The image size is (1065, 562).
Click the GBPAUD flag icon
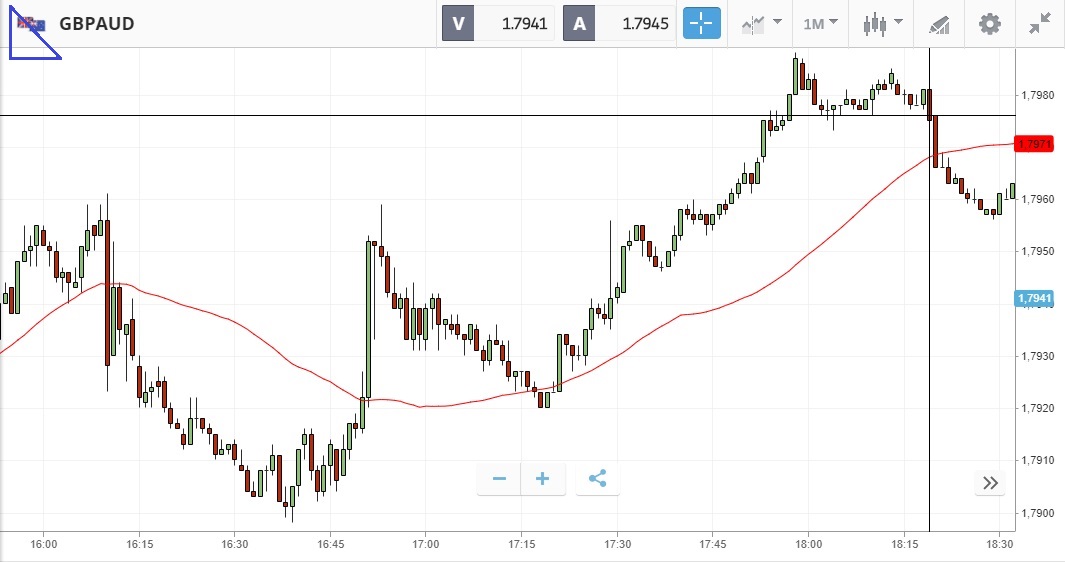[x=31, y=23]
